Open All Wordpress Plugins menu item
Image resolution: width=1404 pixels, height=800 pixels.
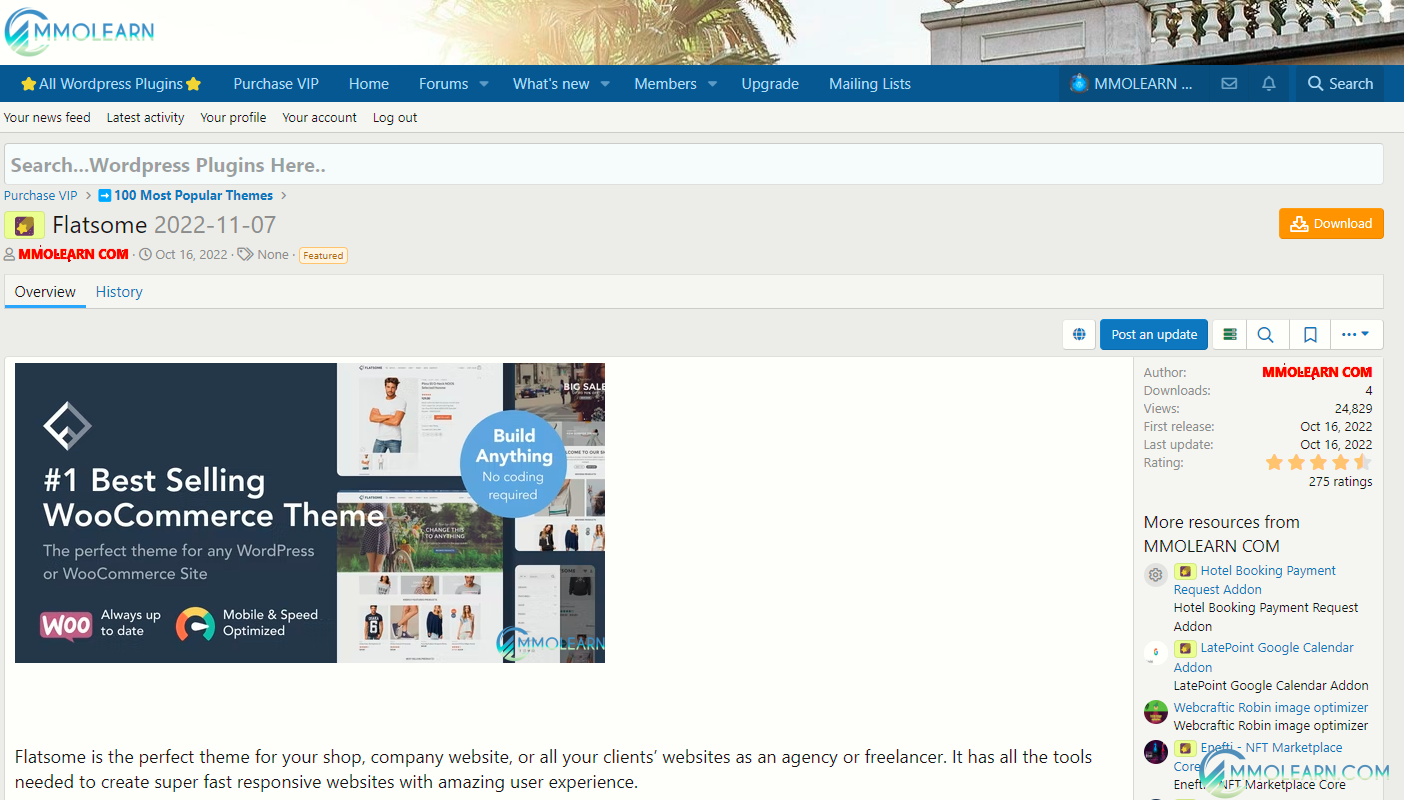[111, 84]
